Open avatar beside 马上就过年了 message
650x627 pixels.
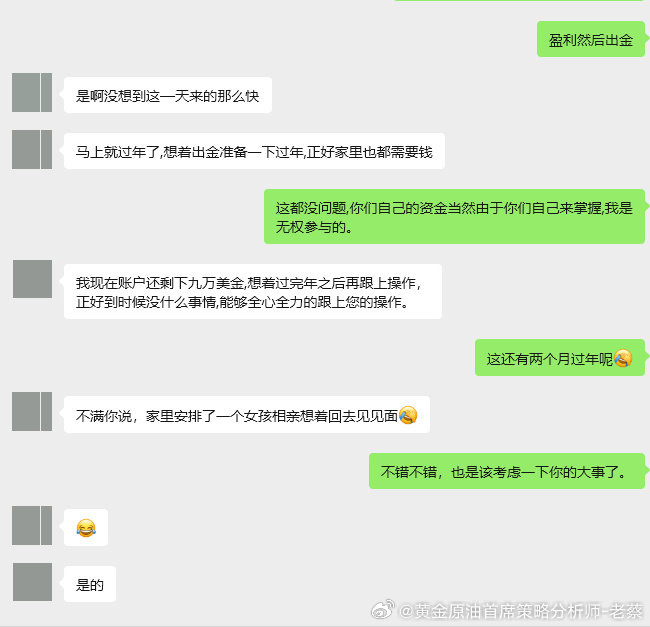(x=32, y=149)
